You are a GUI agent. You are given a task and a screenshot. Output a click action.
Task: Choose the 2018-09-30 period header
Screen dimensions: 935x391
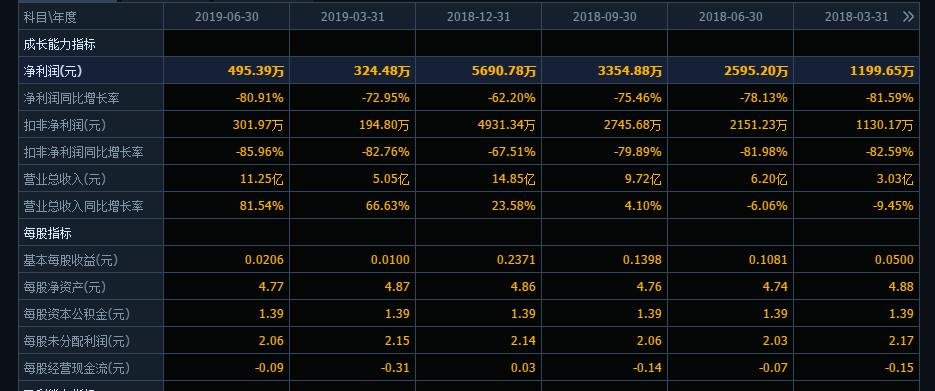[605, 17]
